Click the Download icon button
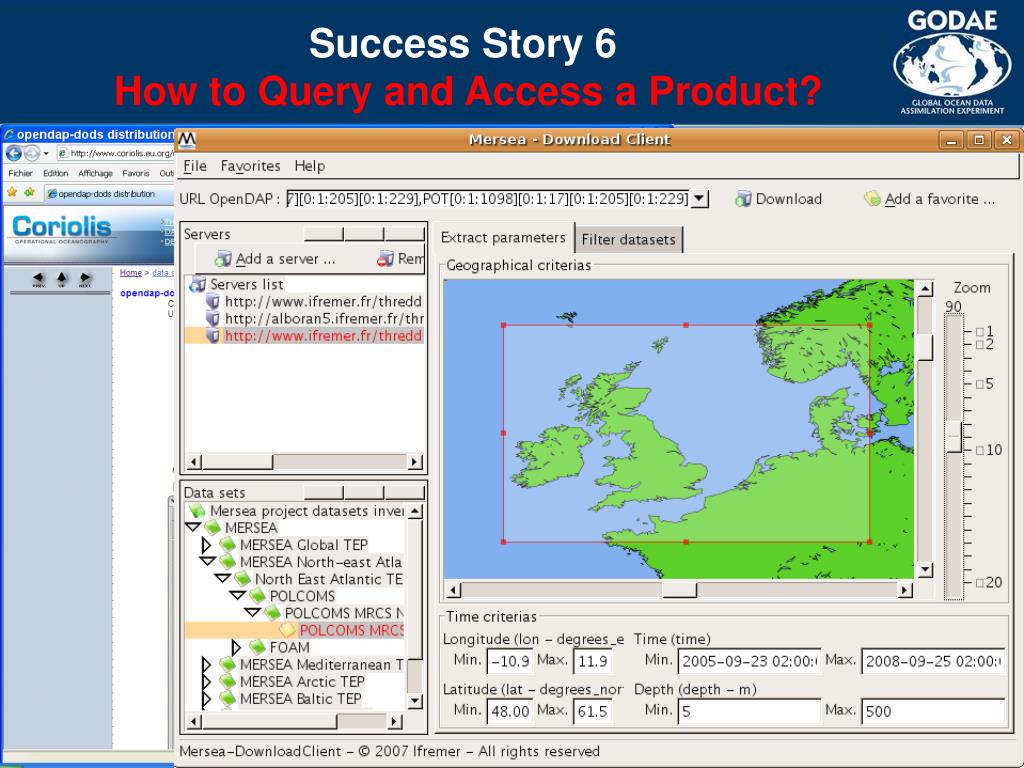The height and width of the screenshot is (768, 1024). [743, 199]
